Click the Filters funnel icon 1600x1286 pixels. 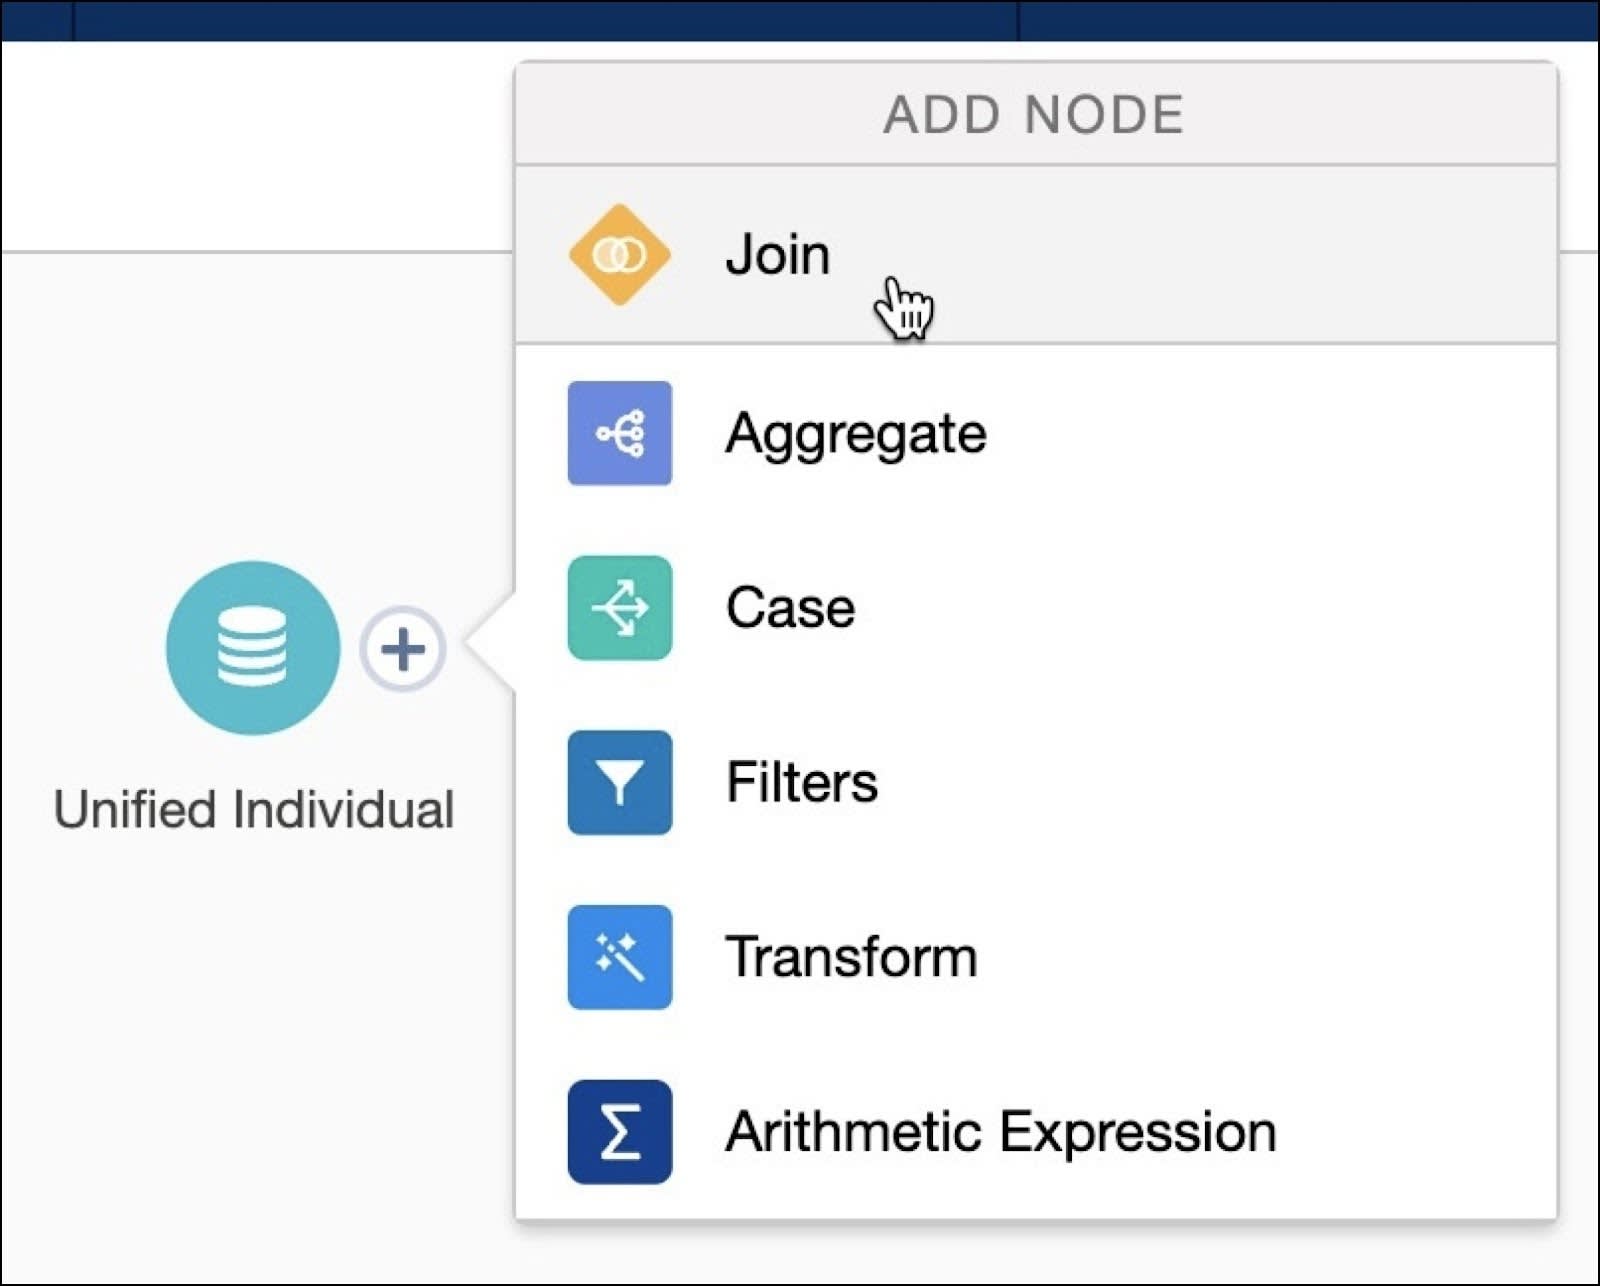(618, 783)
